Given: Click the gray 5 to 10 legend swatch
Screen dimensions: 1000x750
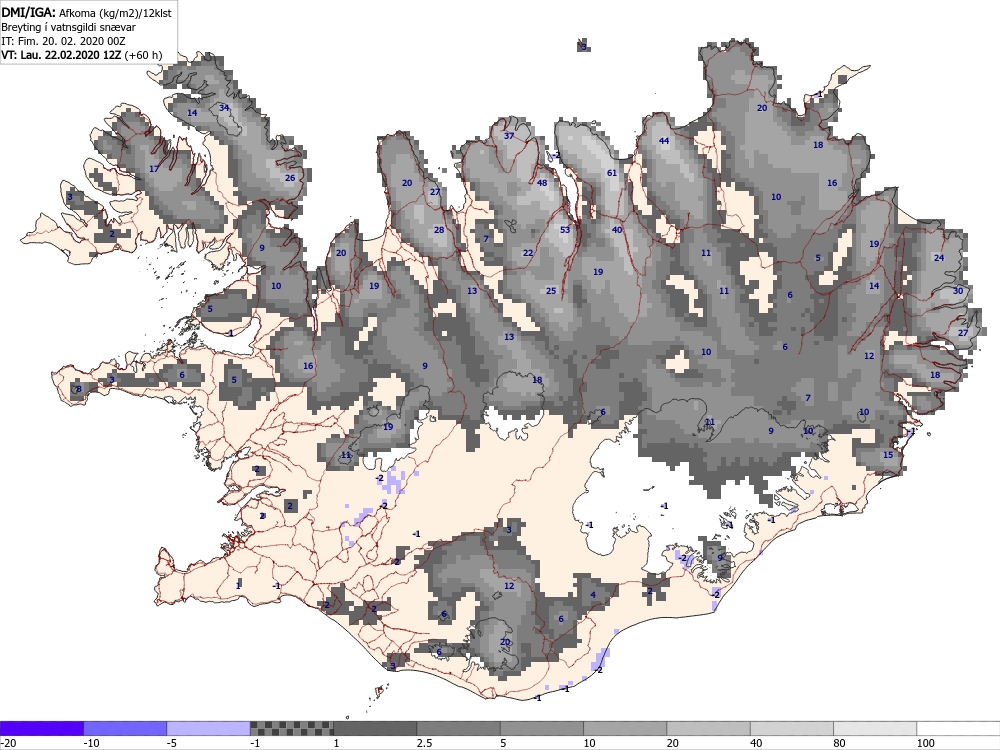Looking at the screenshot, I should coord(541,728).
